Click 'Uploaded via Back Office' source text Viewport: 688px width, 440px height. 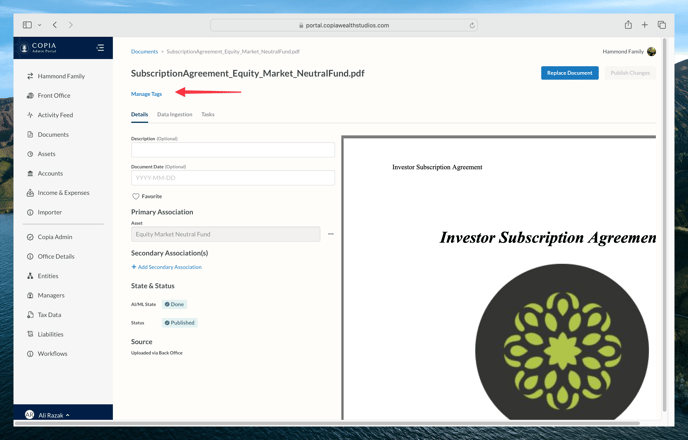pyautogui.click(x=157, y=353)
